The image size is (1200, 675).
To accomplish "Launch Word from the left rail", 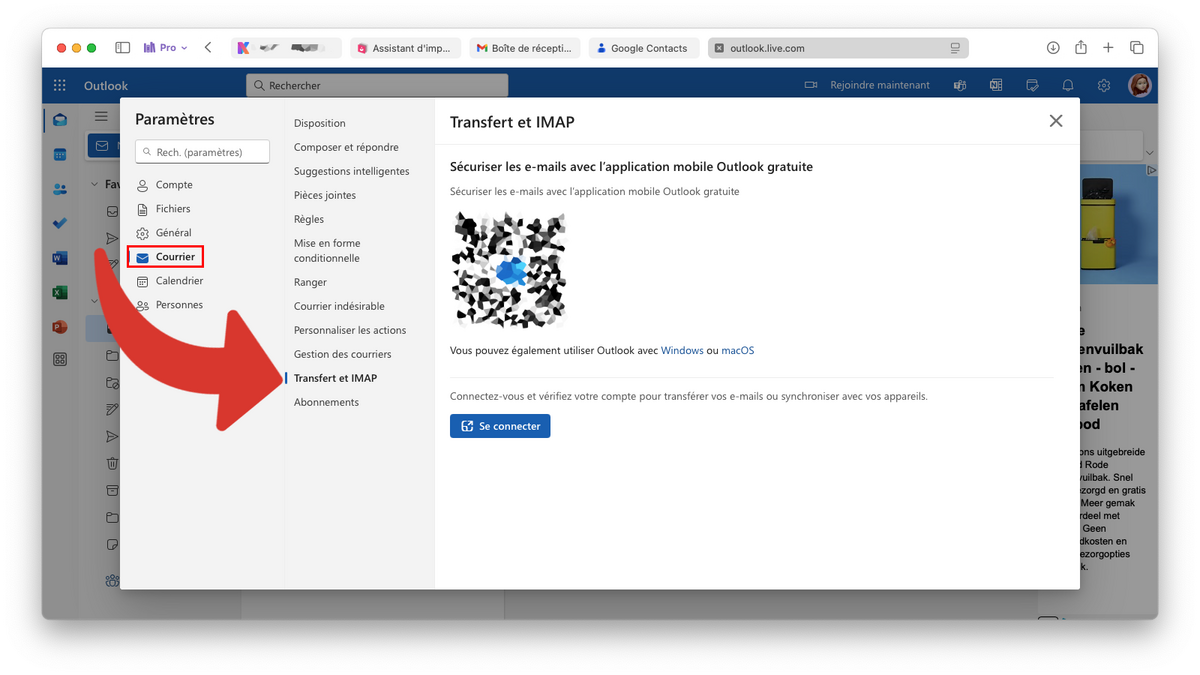I will click(x=60, y=258).
